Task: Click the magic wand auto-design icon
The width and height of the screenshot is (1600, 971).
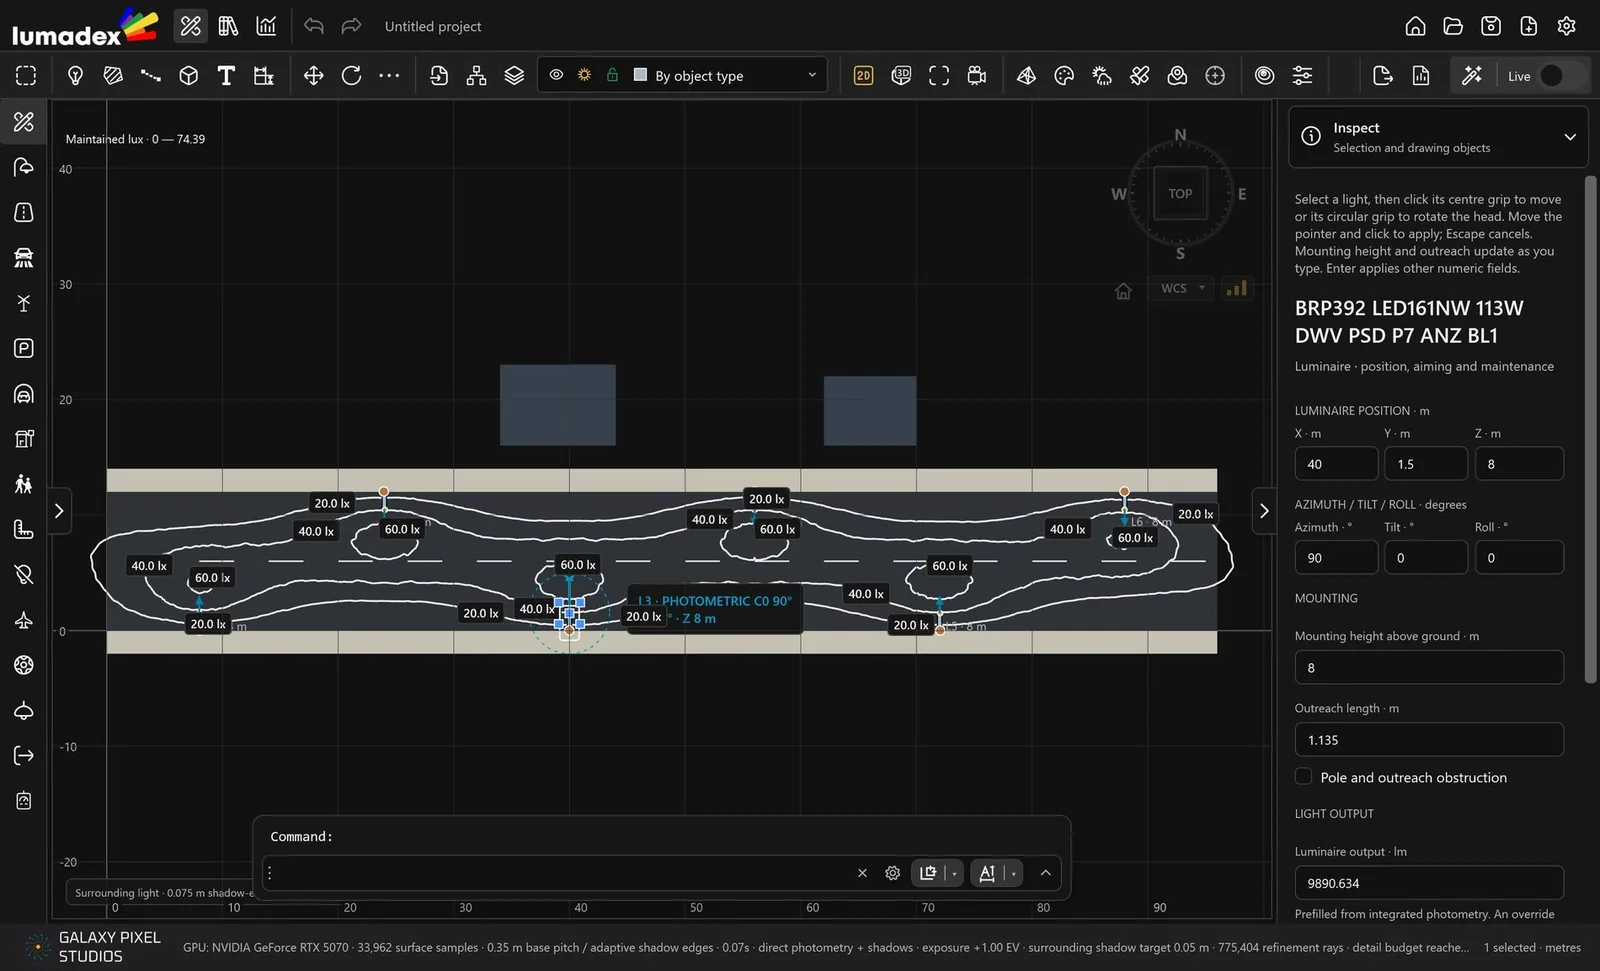Action: coord(1472,76)
